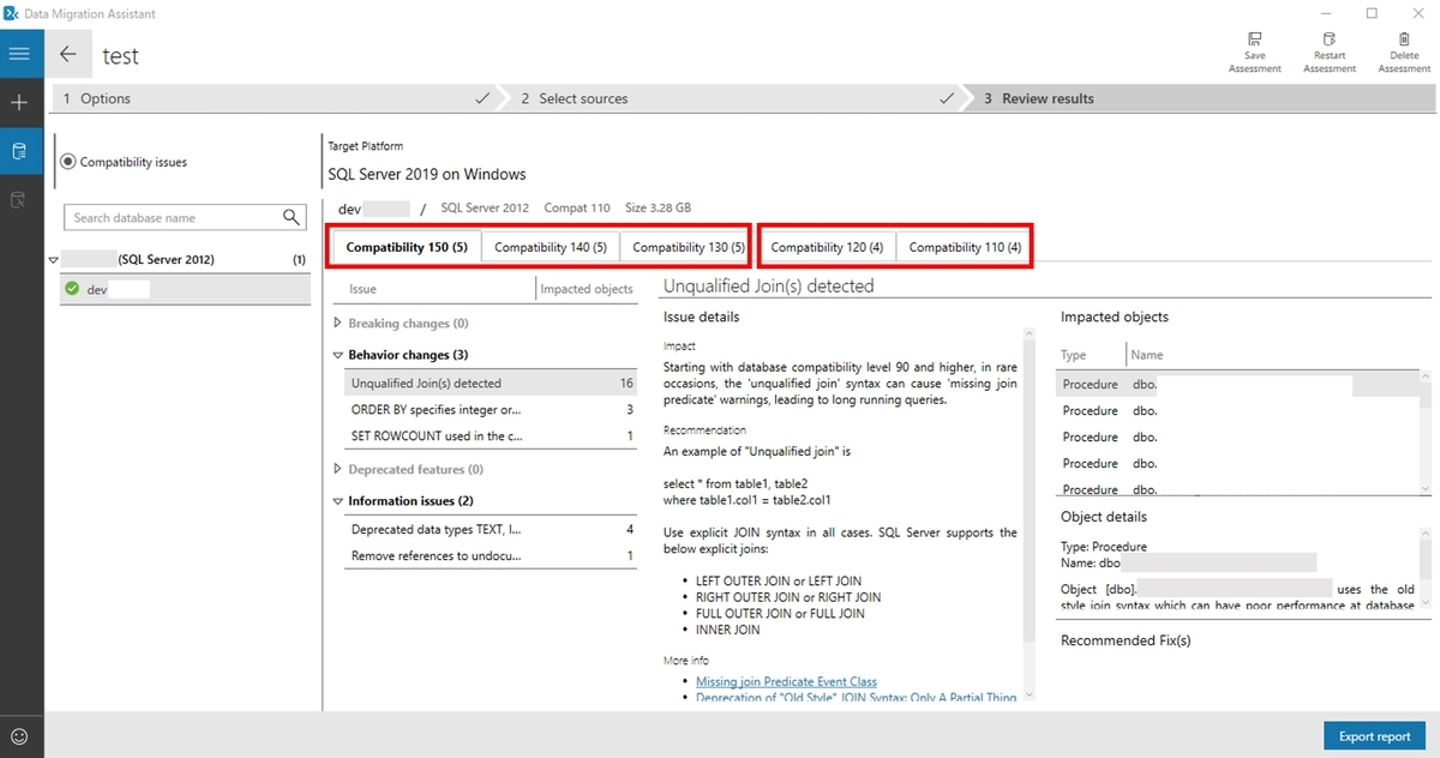This screenshot has width=1440, height=758.
Task: Select the Unqualified Join(s) detected issue
Action: (491, 383)
